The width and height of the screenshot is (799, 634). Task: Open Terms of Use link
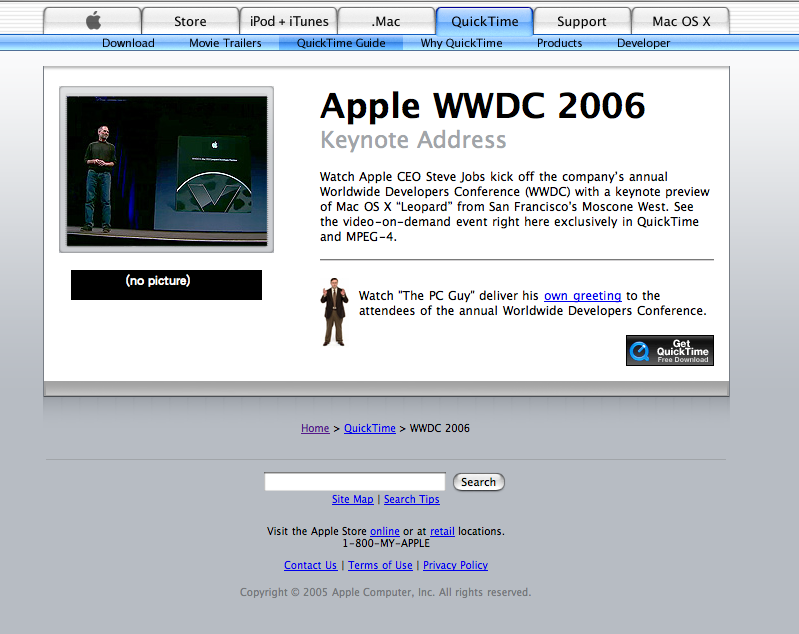pos(380,565)
